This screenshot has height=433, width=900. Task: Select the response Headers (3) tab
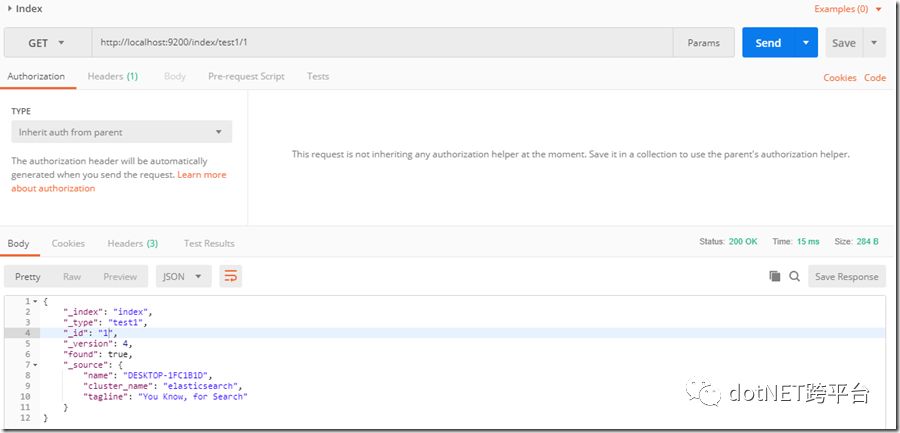133,243
